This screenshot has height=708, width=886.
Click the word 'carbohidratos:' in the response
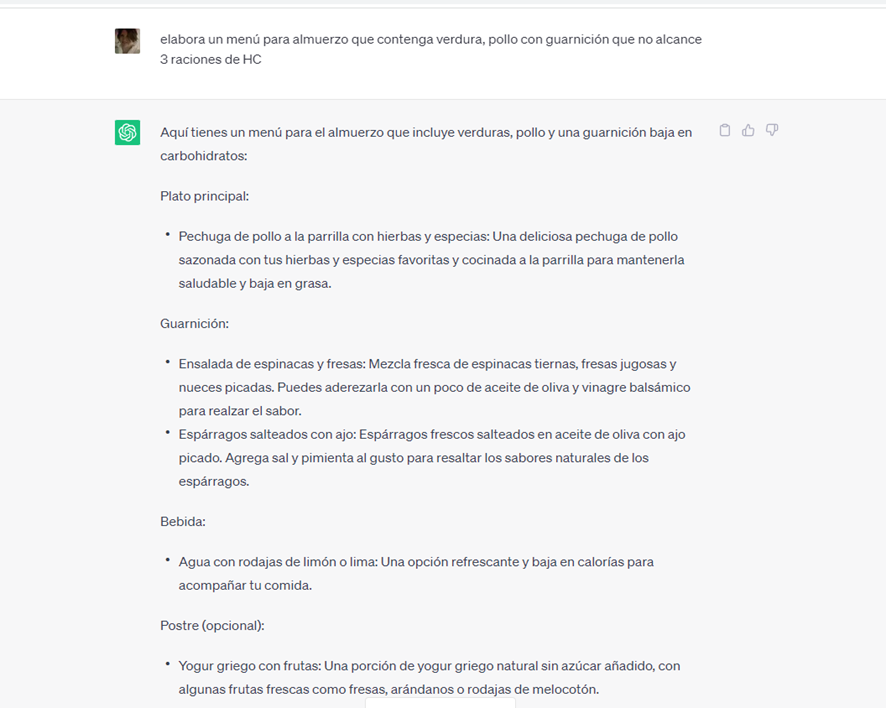[203, 156]
